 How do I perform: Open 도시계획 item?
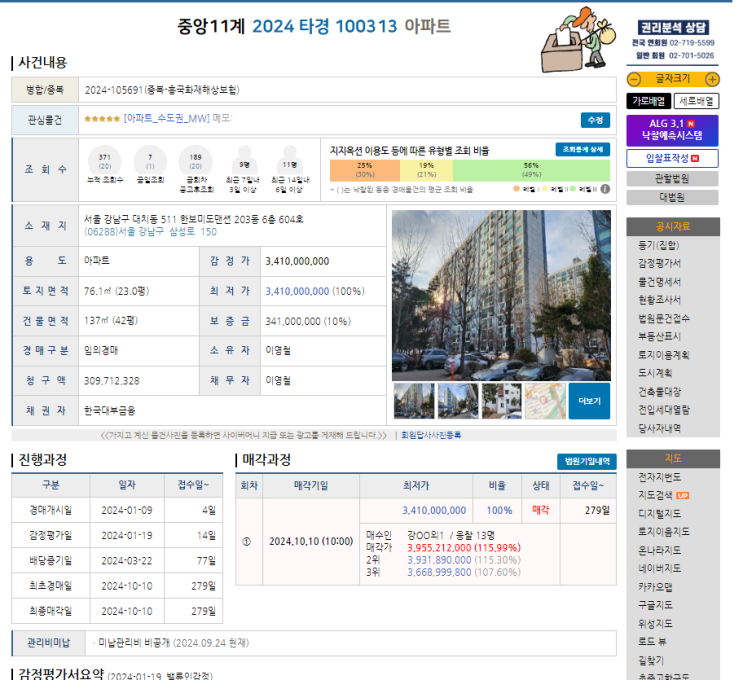click(655, 373)
